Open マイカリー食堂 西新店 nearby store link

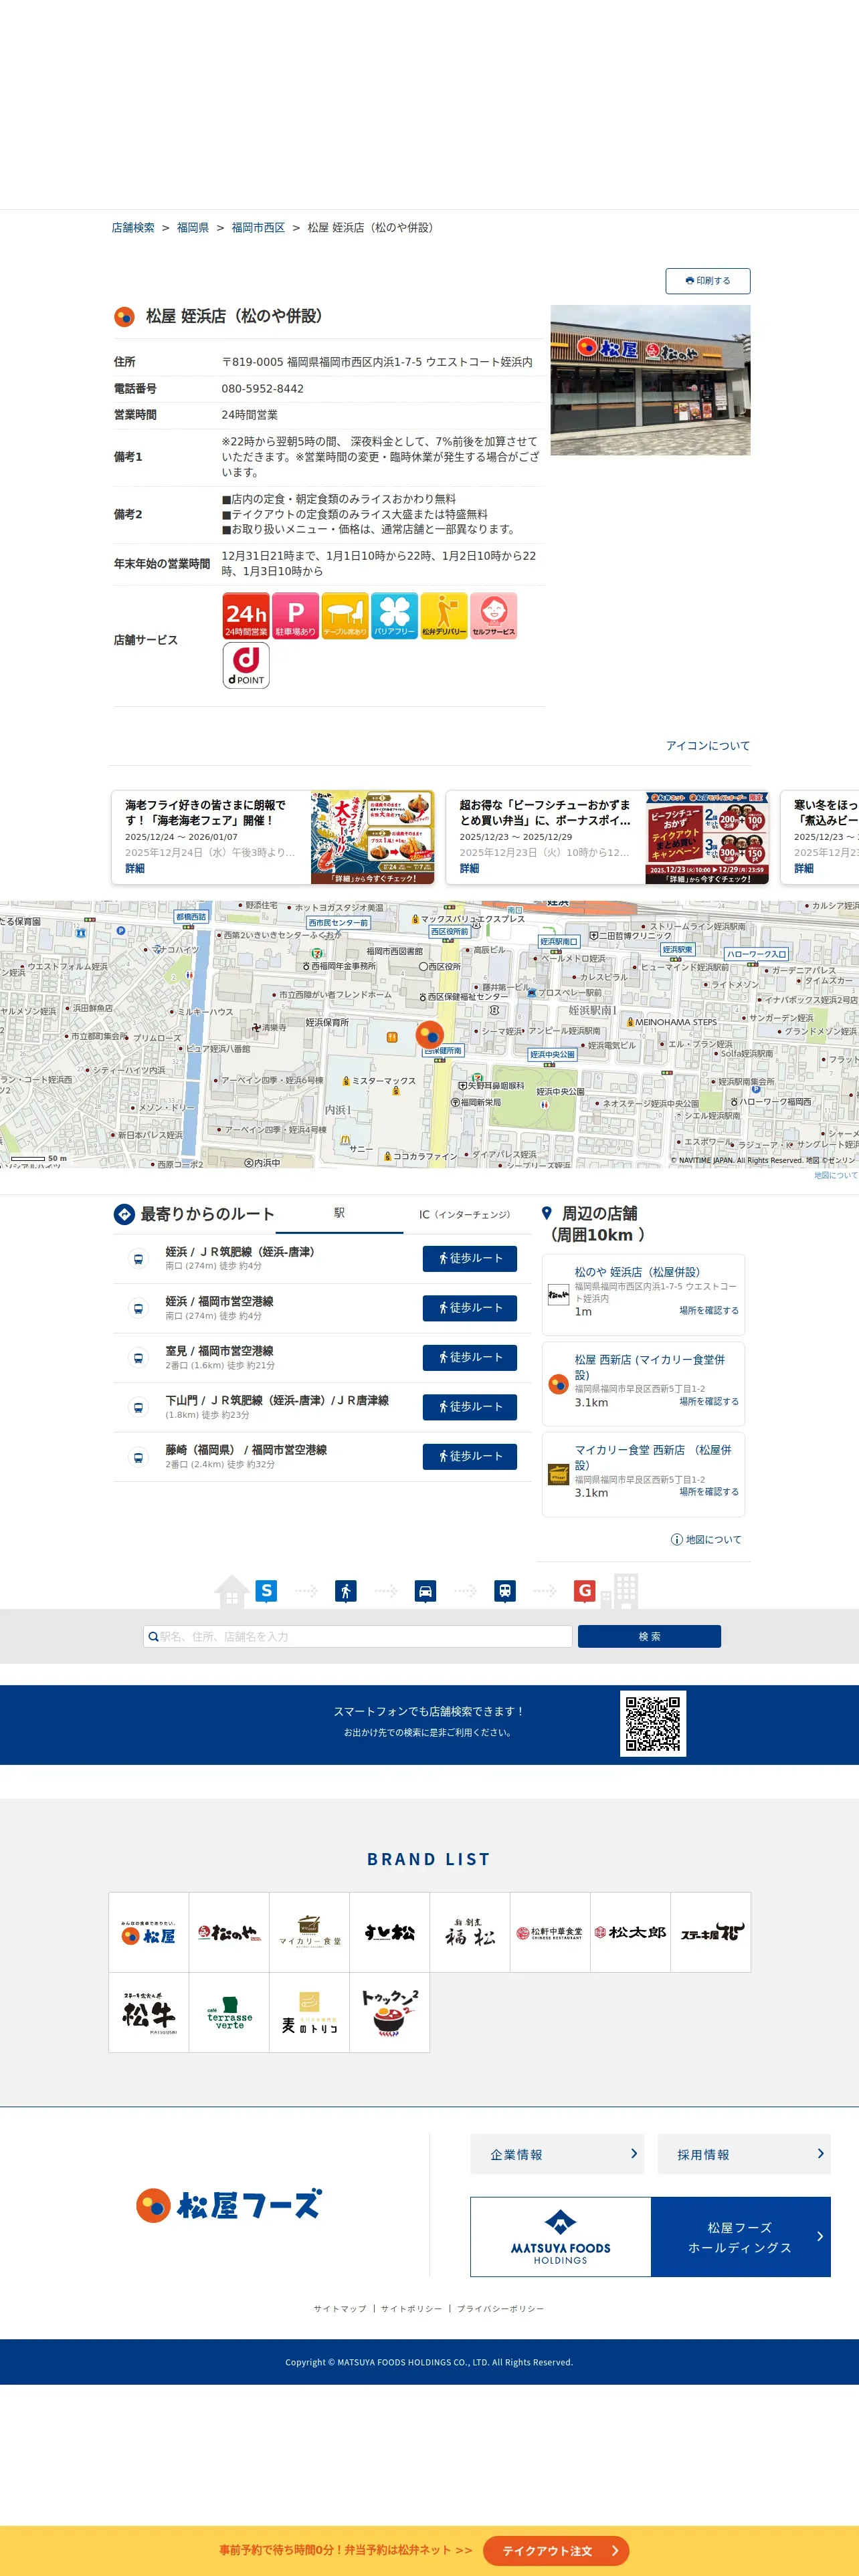point(653,1457)
